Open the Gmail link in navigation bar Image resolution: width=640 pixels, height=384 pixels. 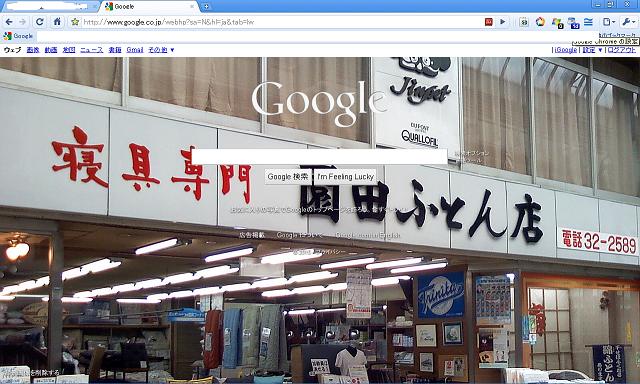pos(135,50)
